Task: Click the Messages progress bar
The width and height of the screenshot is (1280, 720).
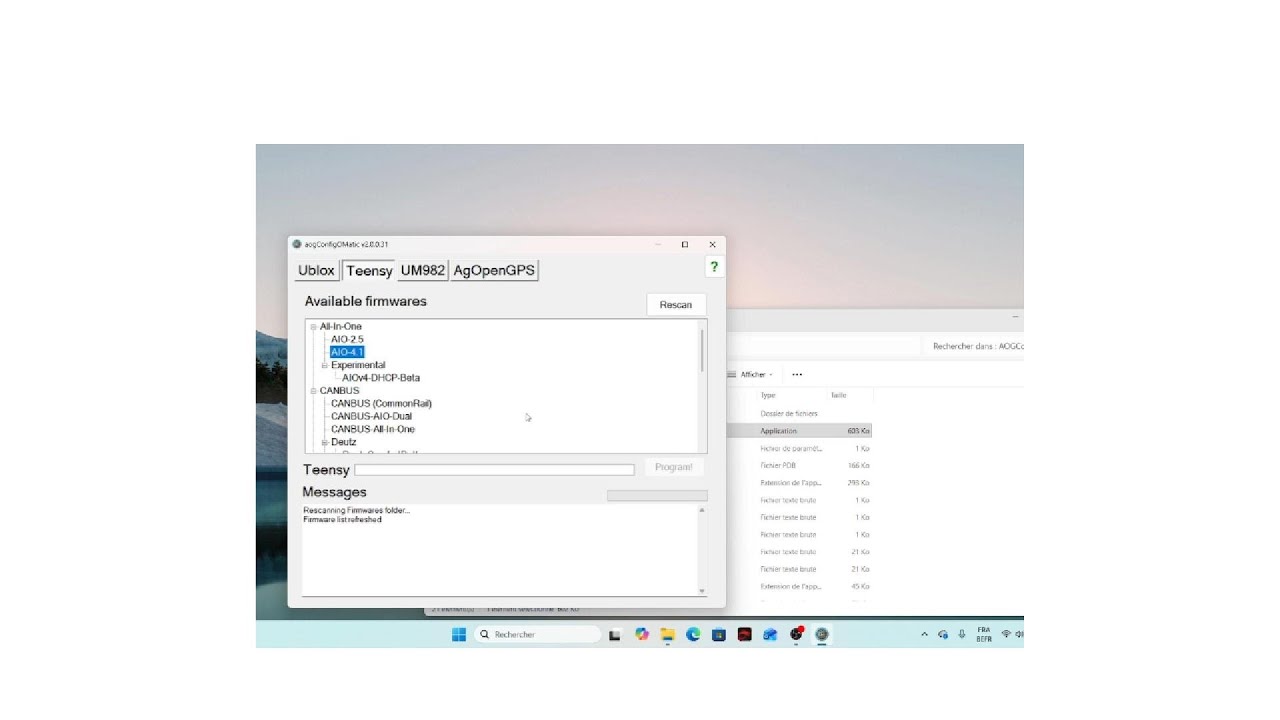Action: pyautogui.click(x=657, y=496)
